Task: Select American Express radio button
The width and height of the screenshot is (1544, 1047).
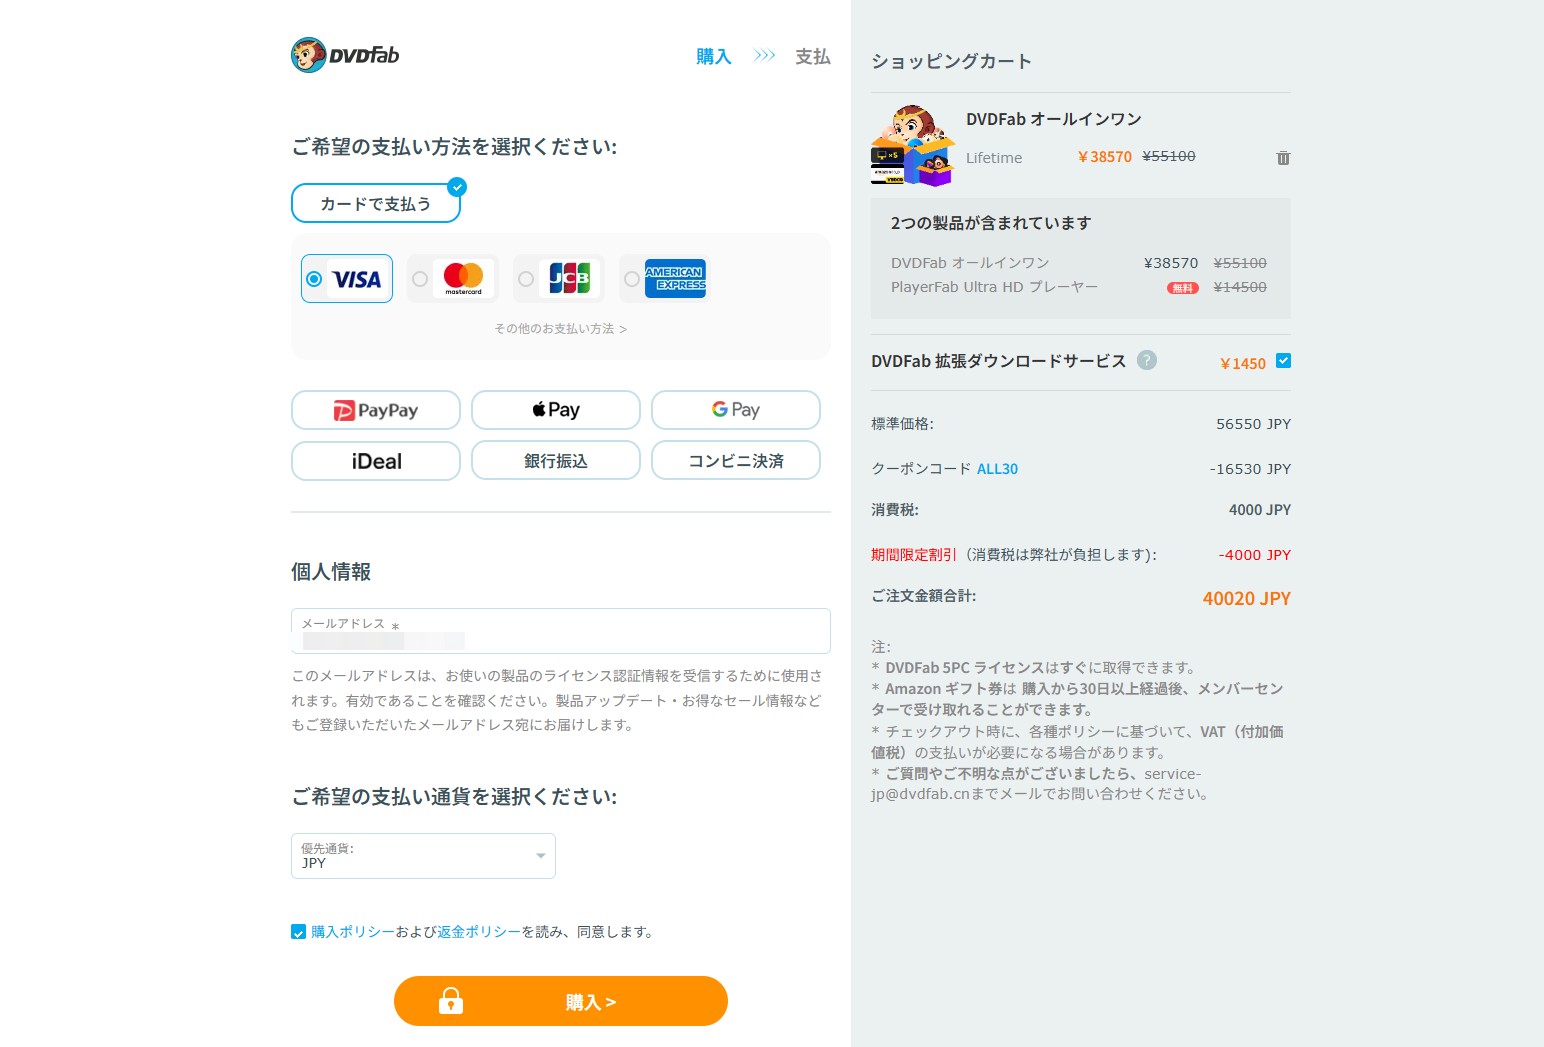Action: click(x=632, y=279)
